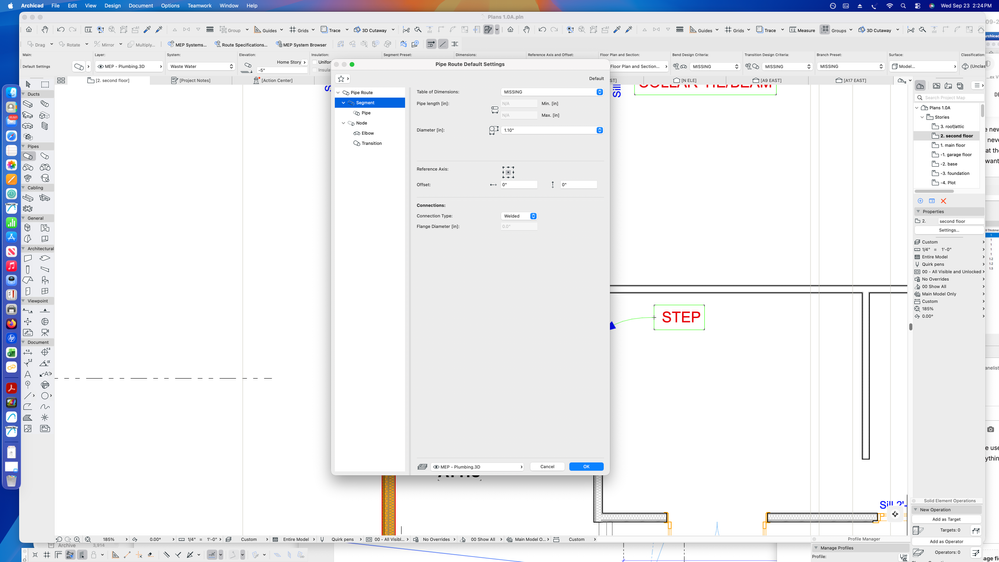Open Finder from the Dock
Viewport: 999px width, 562px height.
[x=11, y=92]
